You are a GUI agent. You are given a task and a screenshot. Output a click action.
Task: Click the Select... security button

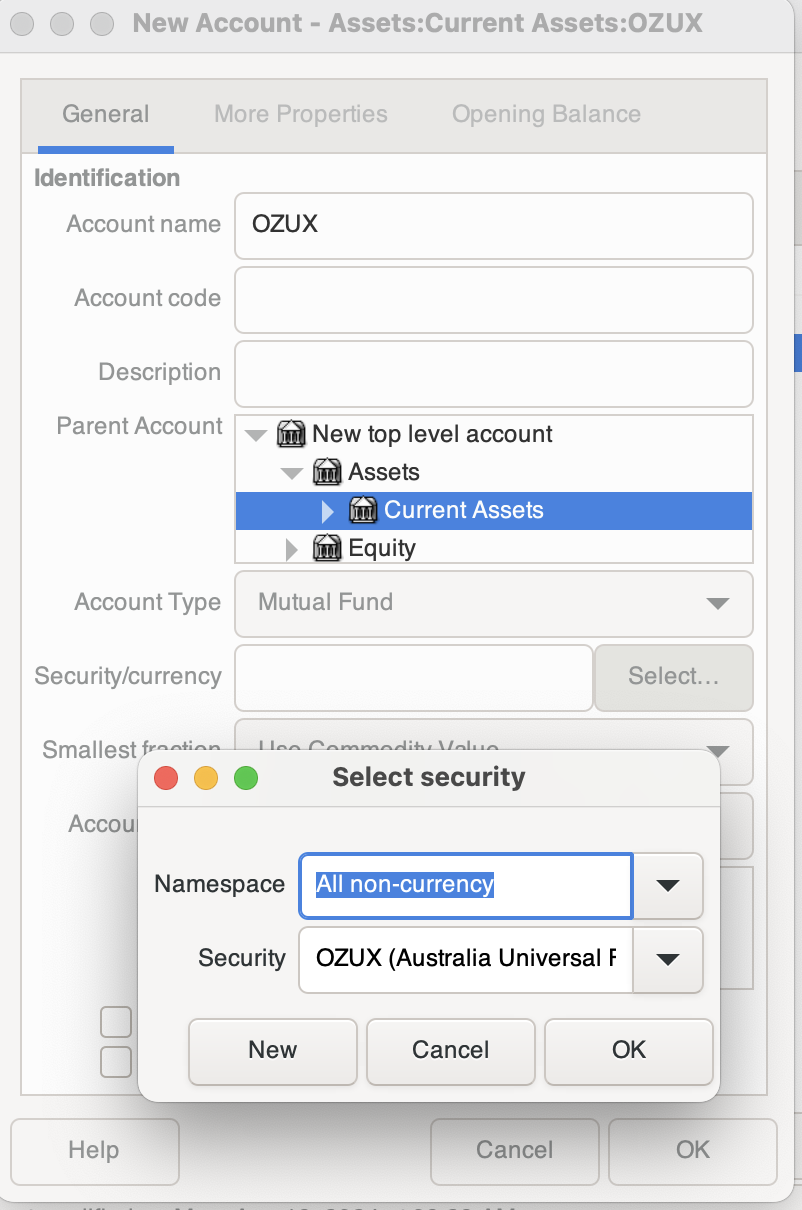click(674, 677)
